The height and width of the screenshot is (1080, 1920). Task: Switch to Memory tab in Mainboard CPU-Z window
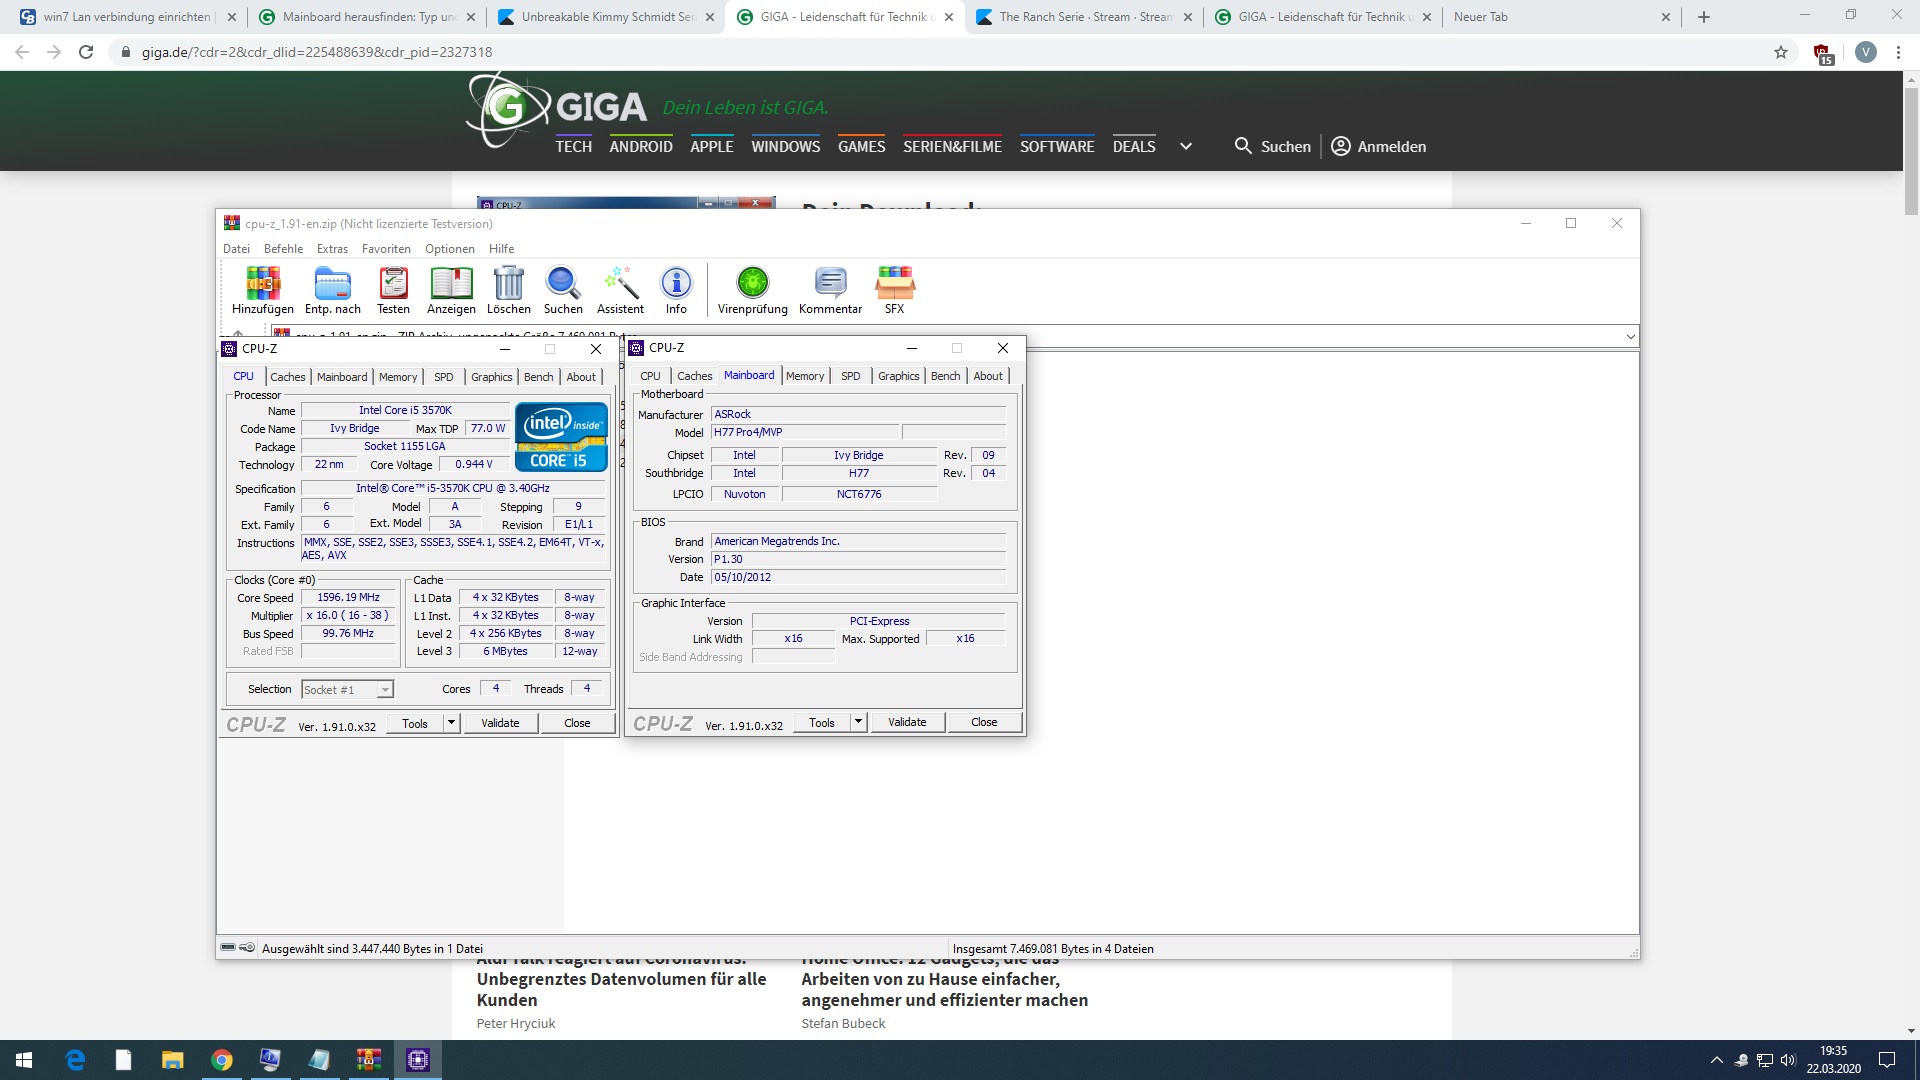[x=805, y=376]
